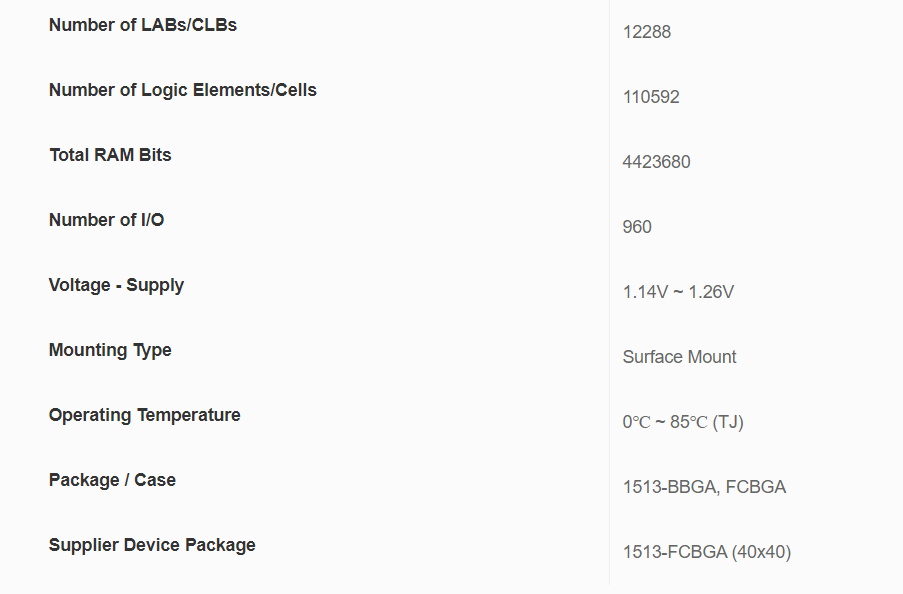This screenshot has height=594, width=903.
Task: Click the Operating Temperature label
Action: pyautogui.click(x=144, y=415)
